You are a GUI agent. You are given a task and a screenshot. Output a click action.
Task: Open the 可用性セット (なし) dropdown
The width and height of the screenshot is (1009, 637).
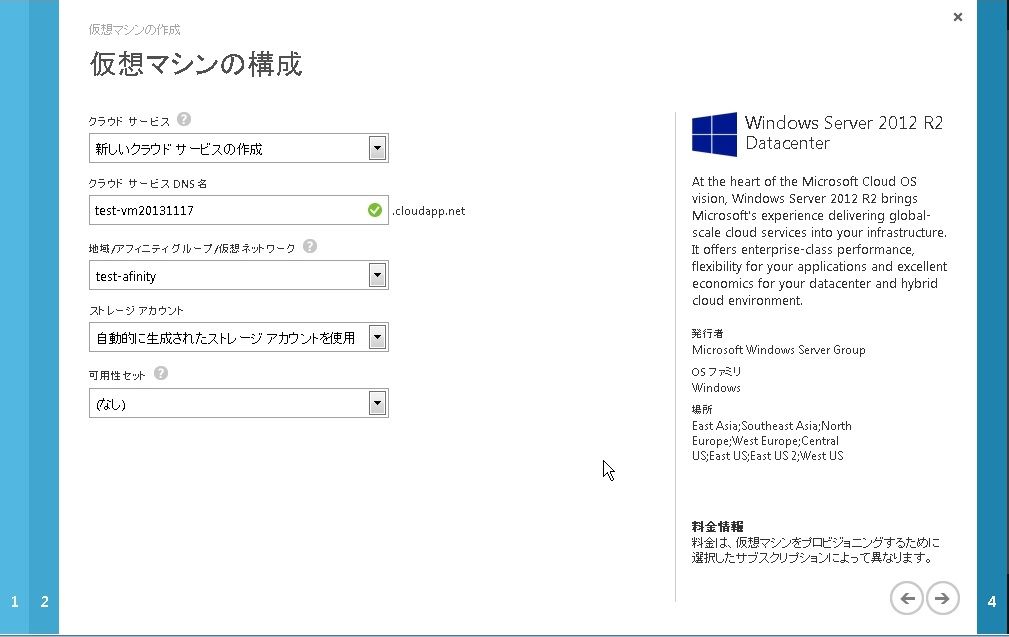[x=239, y=403]
